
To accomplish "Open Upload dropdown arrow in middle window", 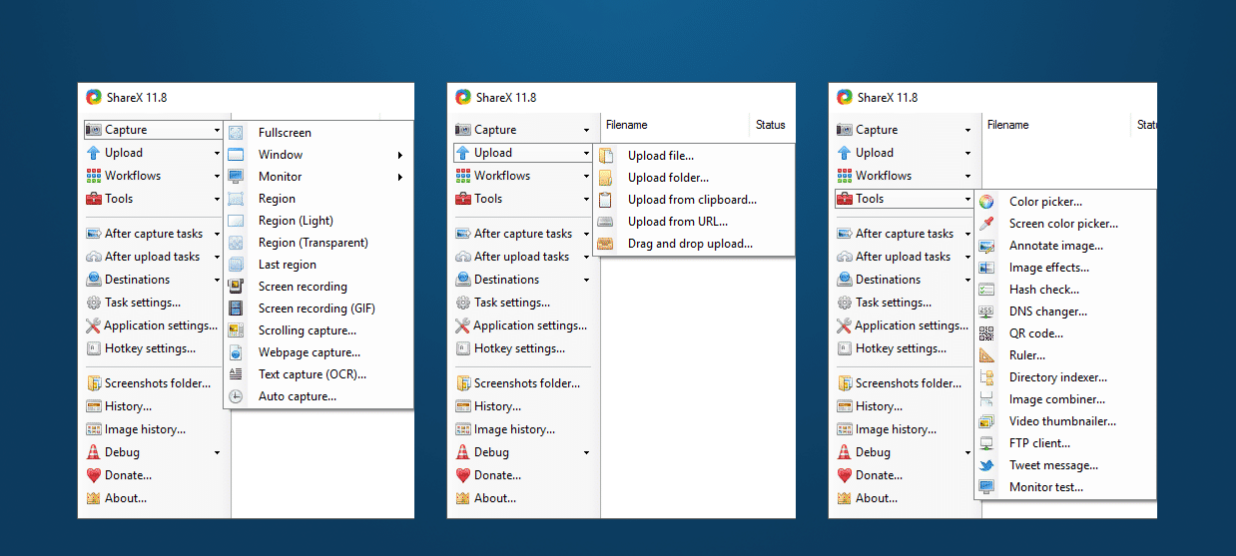I will point(586,154).
